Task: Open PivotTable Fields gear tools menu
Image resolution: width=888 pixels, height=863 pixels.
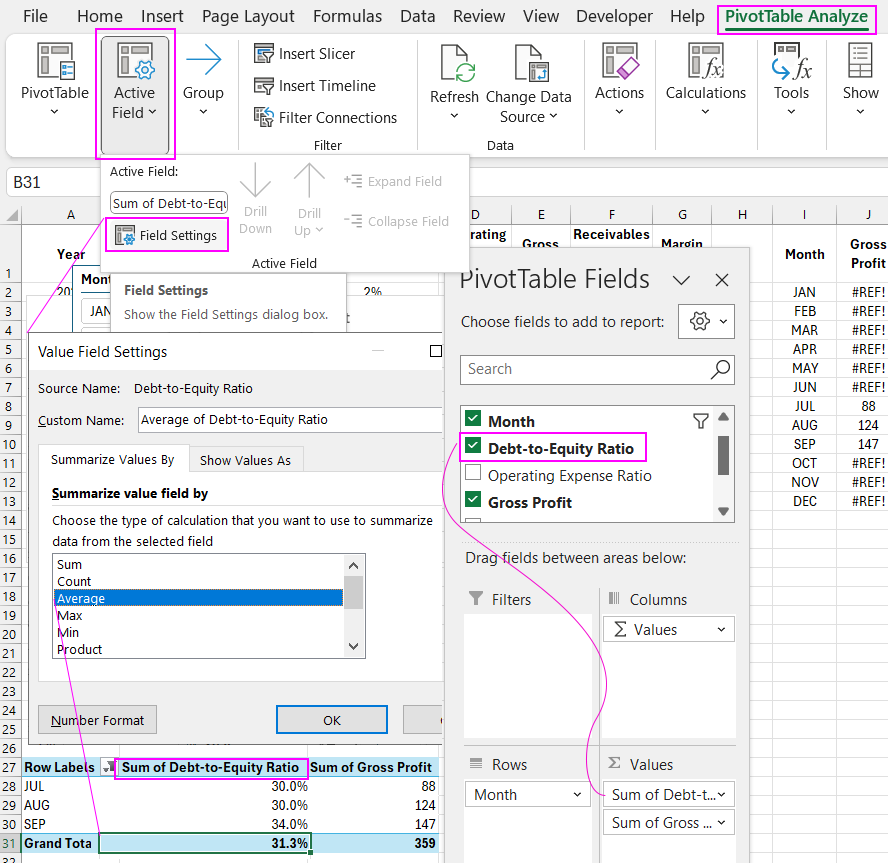Action: coord(706,322)
